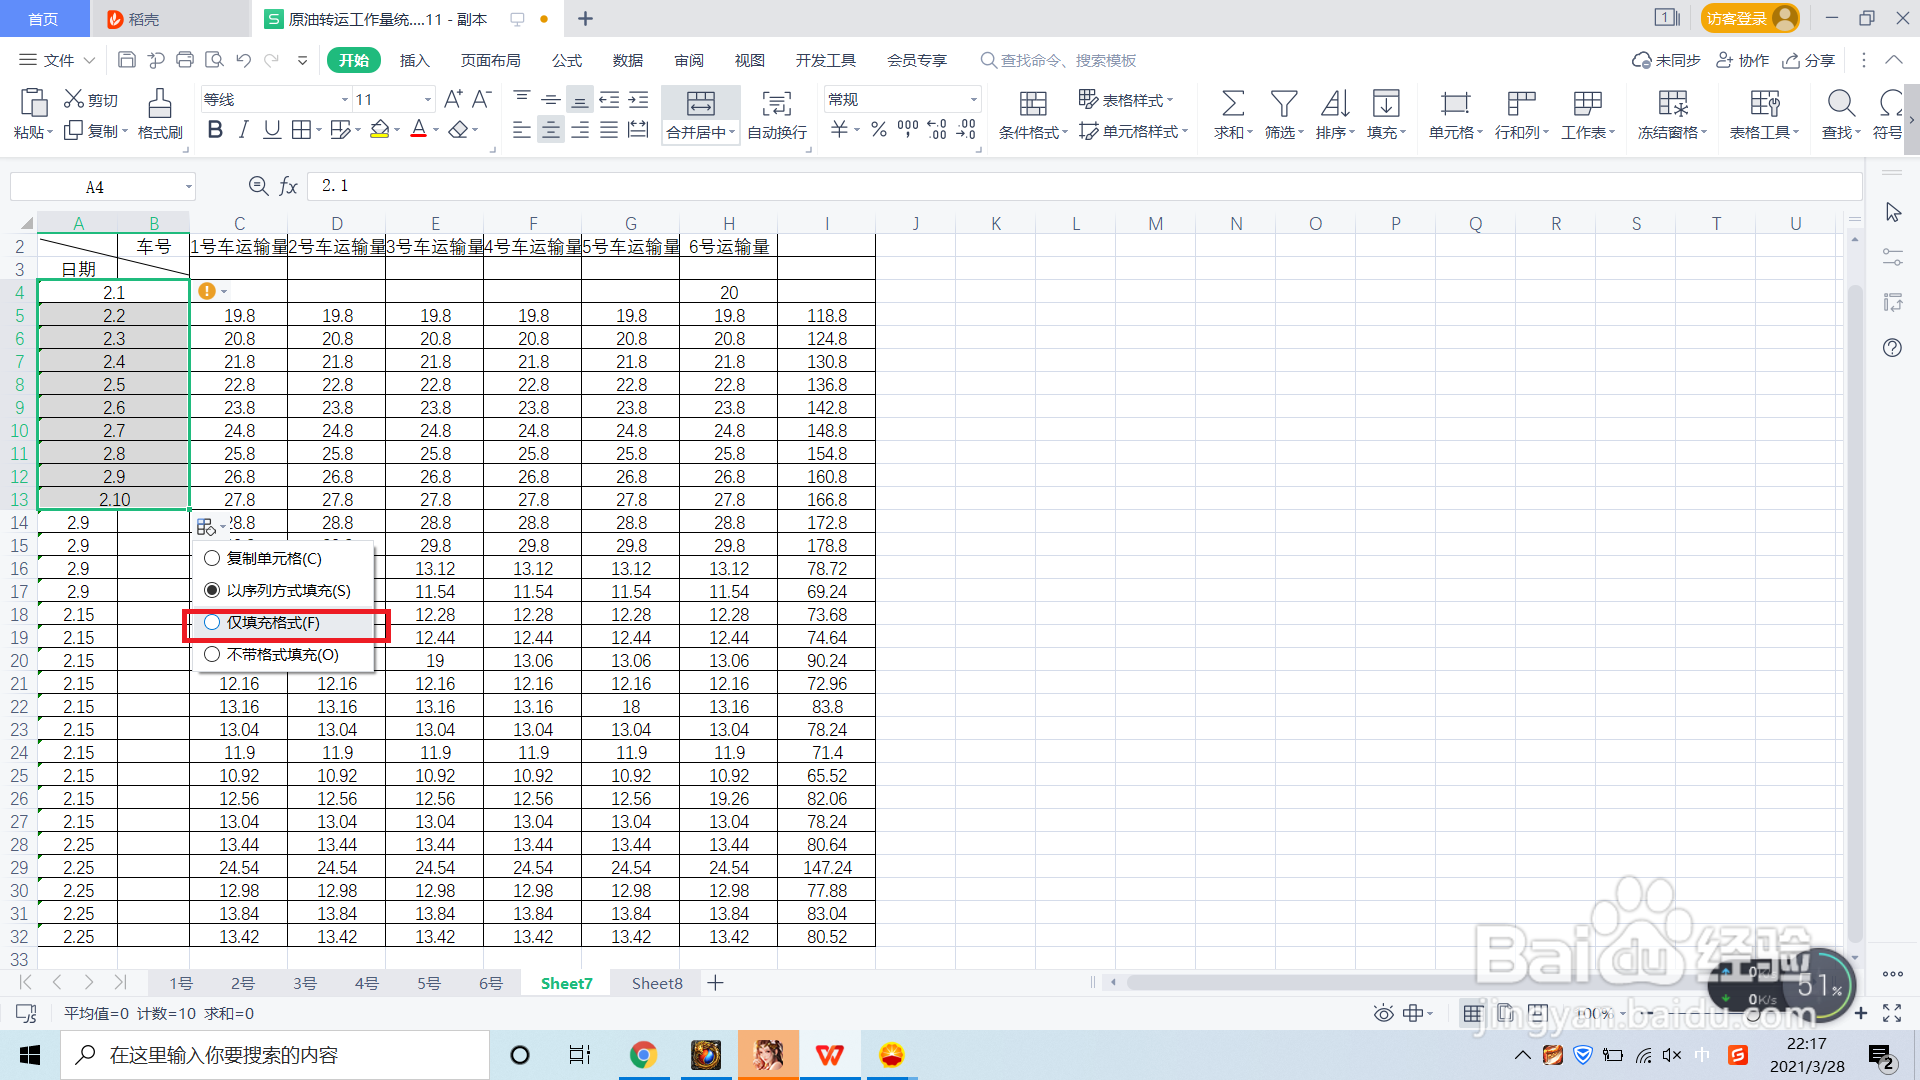
Task: Select the Fill Formatting Only (仅填充格式) option
Action: pos(212,623)
